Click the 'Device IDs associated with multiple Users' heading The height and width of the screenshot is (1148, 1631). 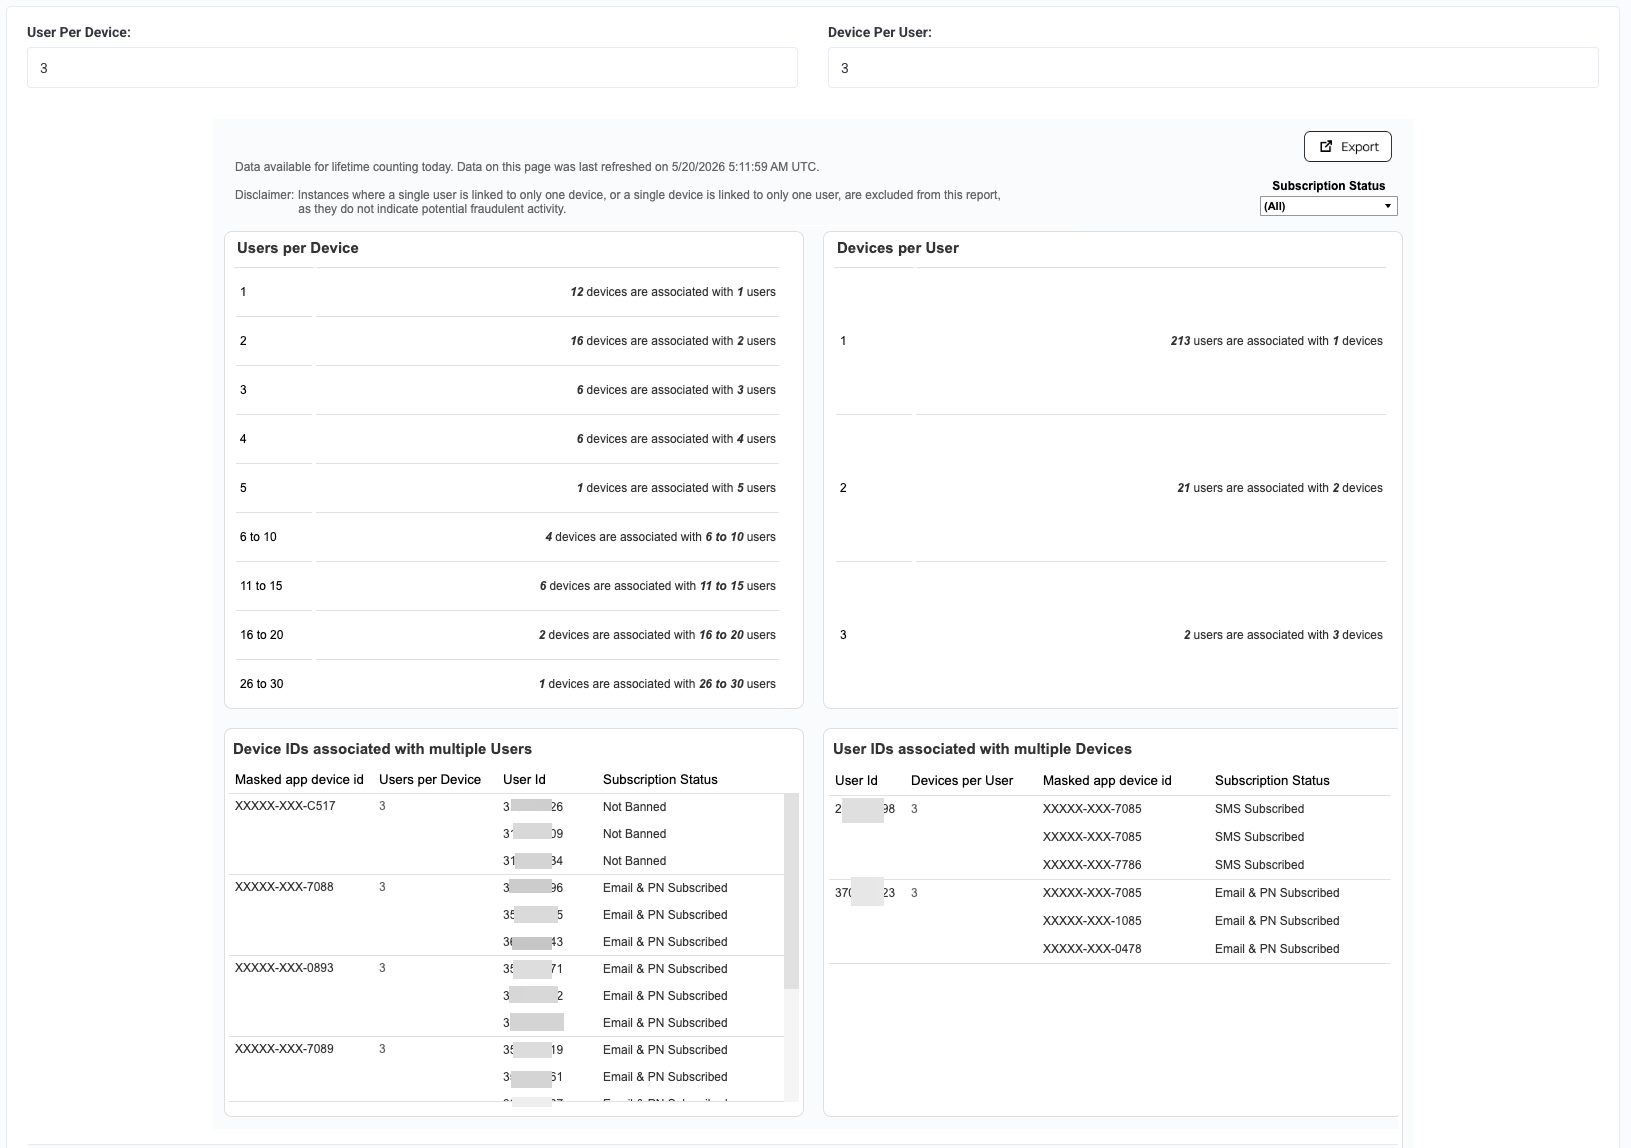click(383, 749)
